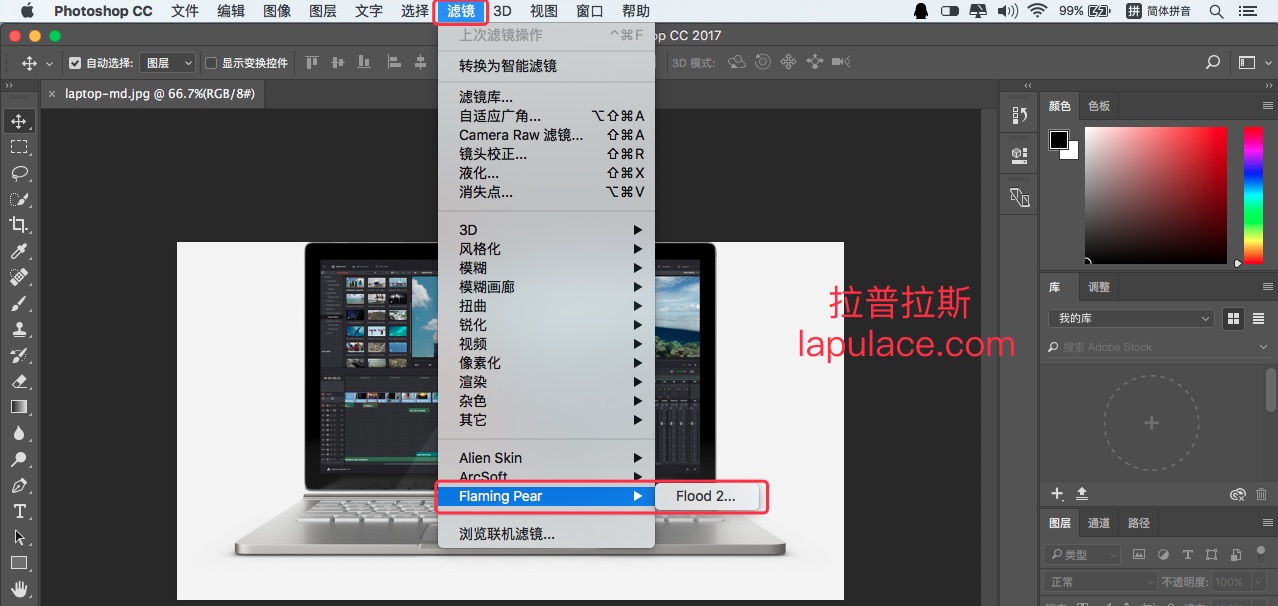Select the Crop tool
This screenshot has height=606, width=1278.
[19, 225]
